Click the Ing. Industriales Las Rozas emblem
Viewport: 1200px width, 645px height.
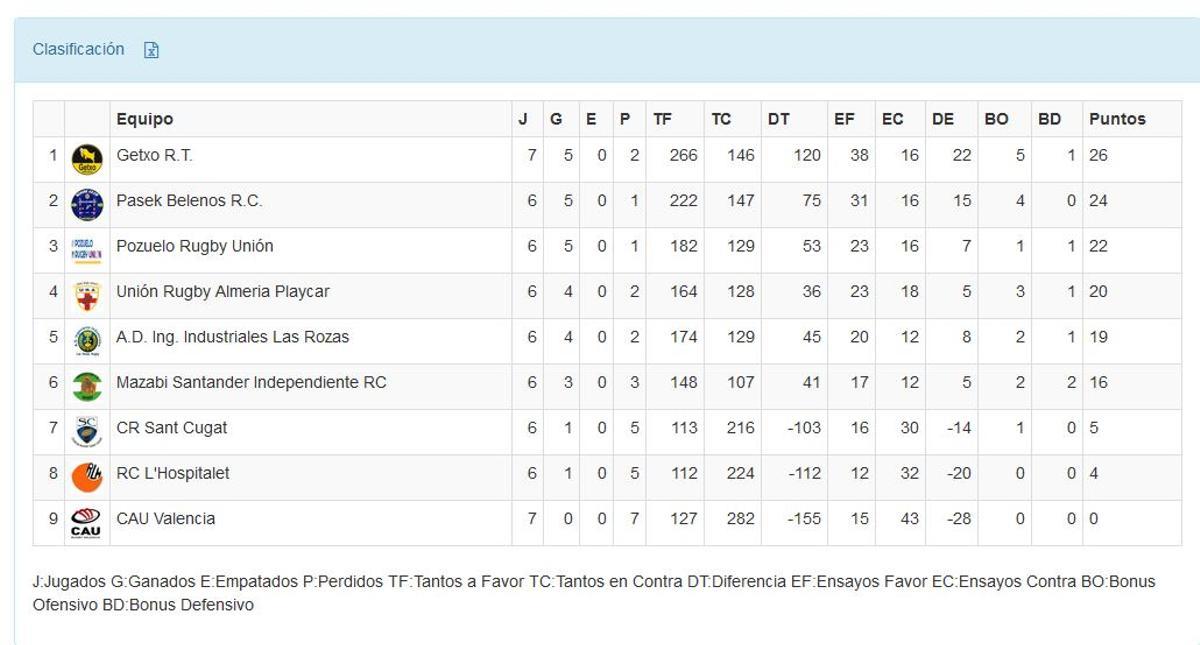[x=87, y=337]
